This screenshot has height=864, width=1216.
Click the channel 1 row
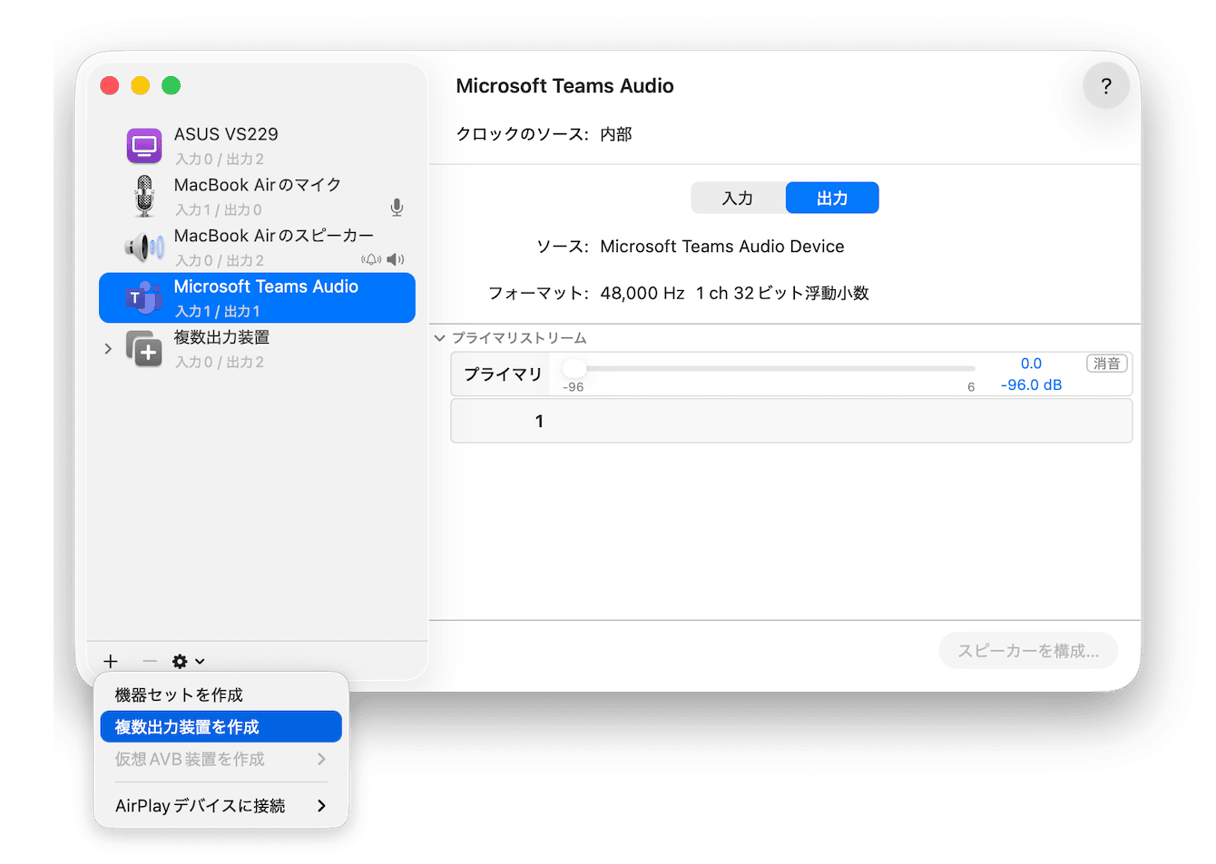[x=791, y=421]
